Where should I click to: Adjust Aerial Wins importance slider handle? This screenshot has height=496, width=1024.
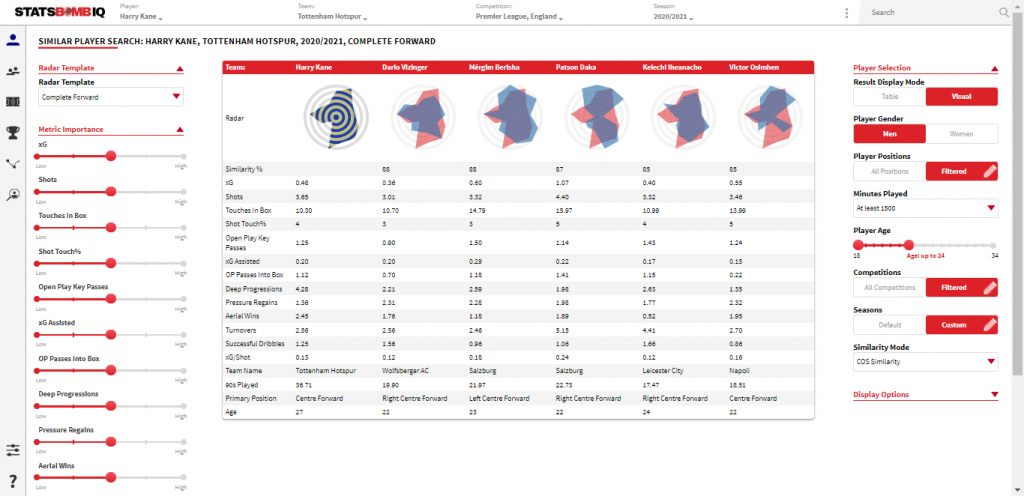[110, 478]
